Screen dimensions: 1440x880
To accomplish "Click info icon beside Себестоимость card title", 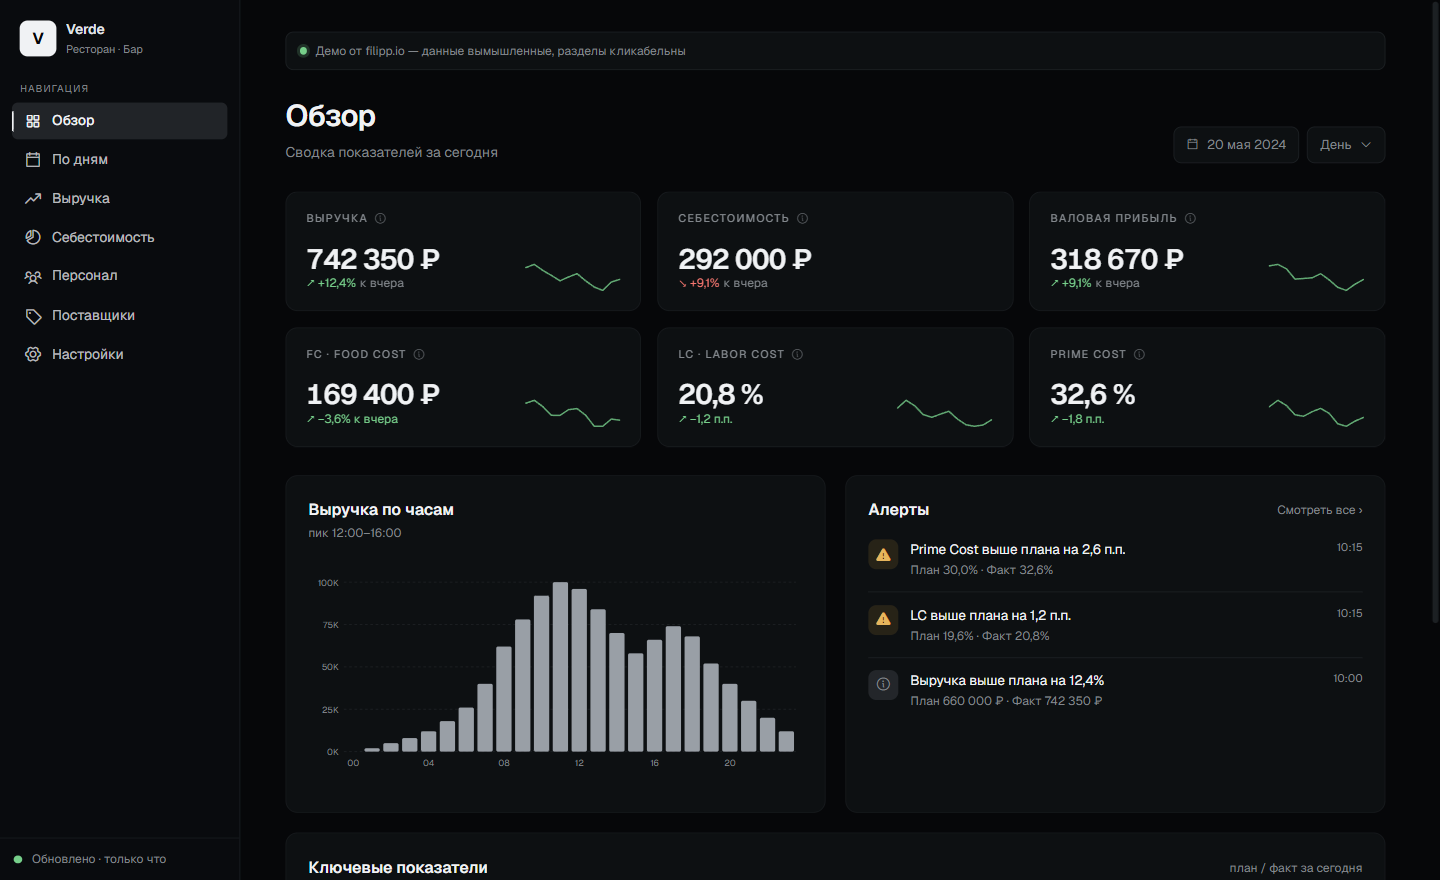I will click(x=802, y=218).
